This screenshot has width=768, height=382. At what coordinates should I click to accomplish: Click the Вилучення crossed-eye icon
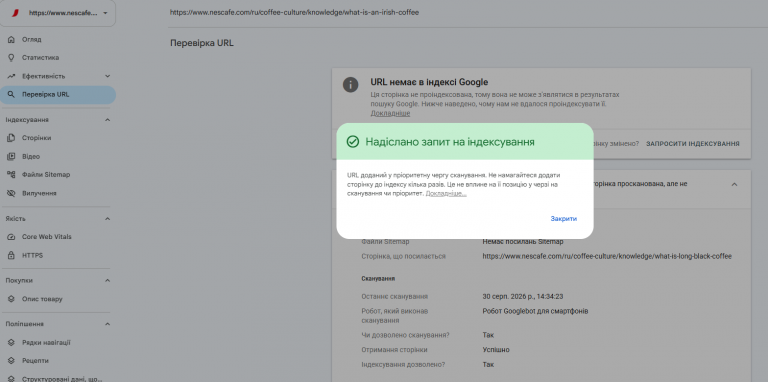tap(11, 193)
